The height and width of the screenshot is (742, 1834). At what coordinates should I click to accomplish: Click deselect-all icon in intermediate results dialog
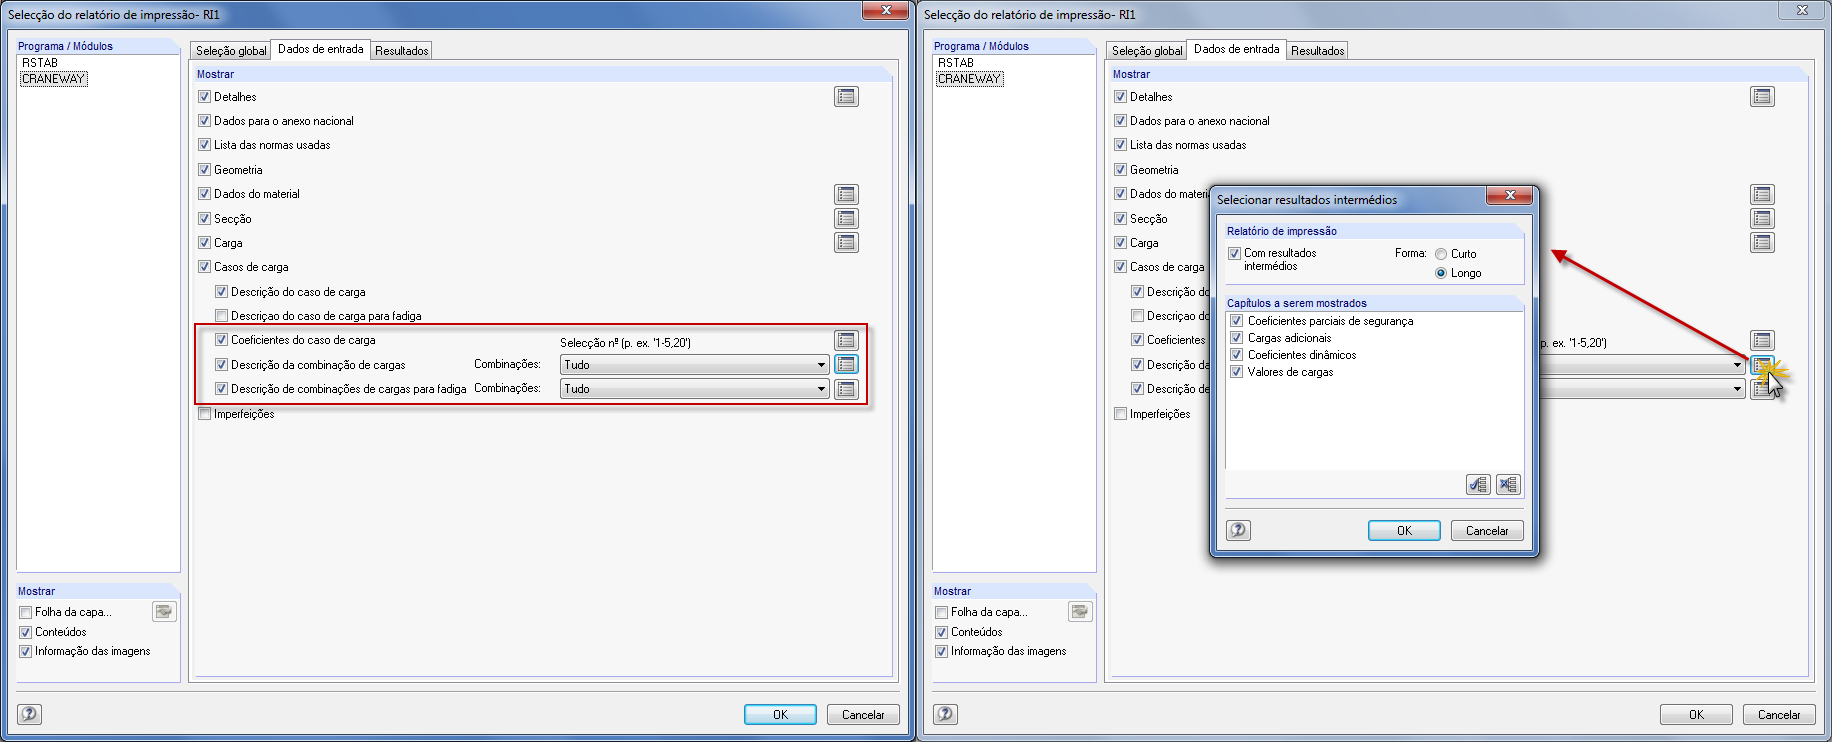(x=1508, y=485)
